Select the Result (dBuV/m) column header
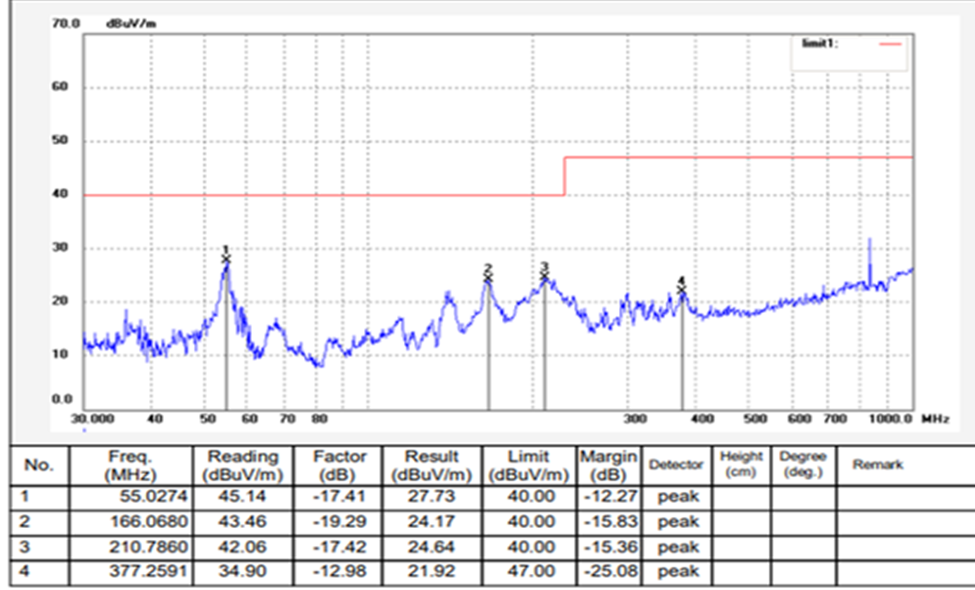 (x=432, y=465)
